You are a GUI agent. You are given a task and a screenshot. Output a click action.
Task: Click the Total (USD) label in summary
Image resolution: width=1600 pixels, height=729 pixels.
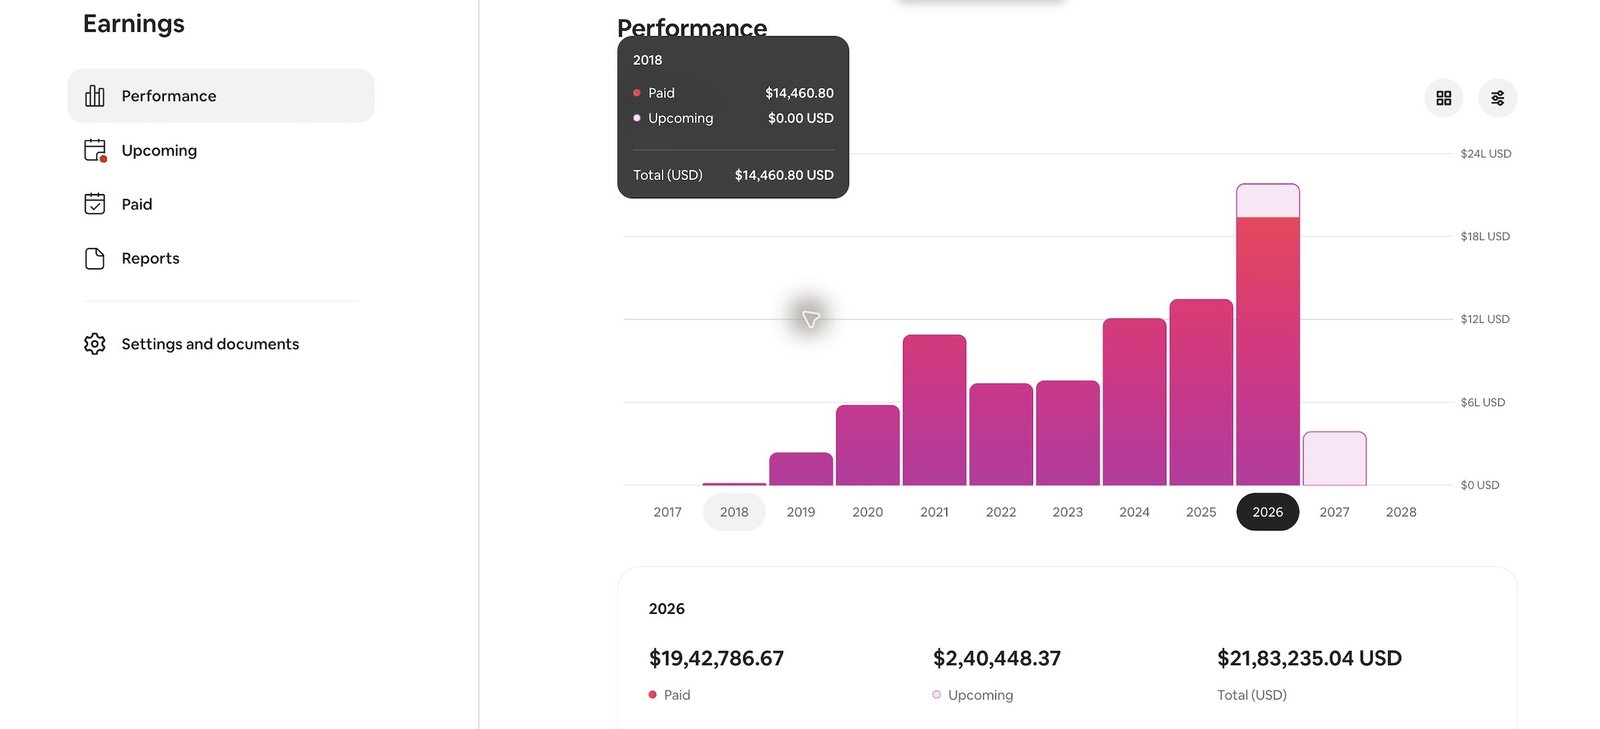(x=1252, y=695)
